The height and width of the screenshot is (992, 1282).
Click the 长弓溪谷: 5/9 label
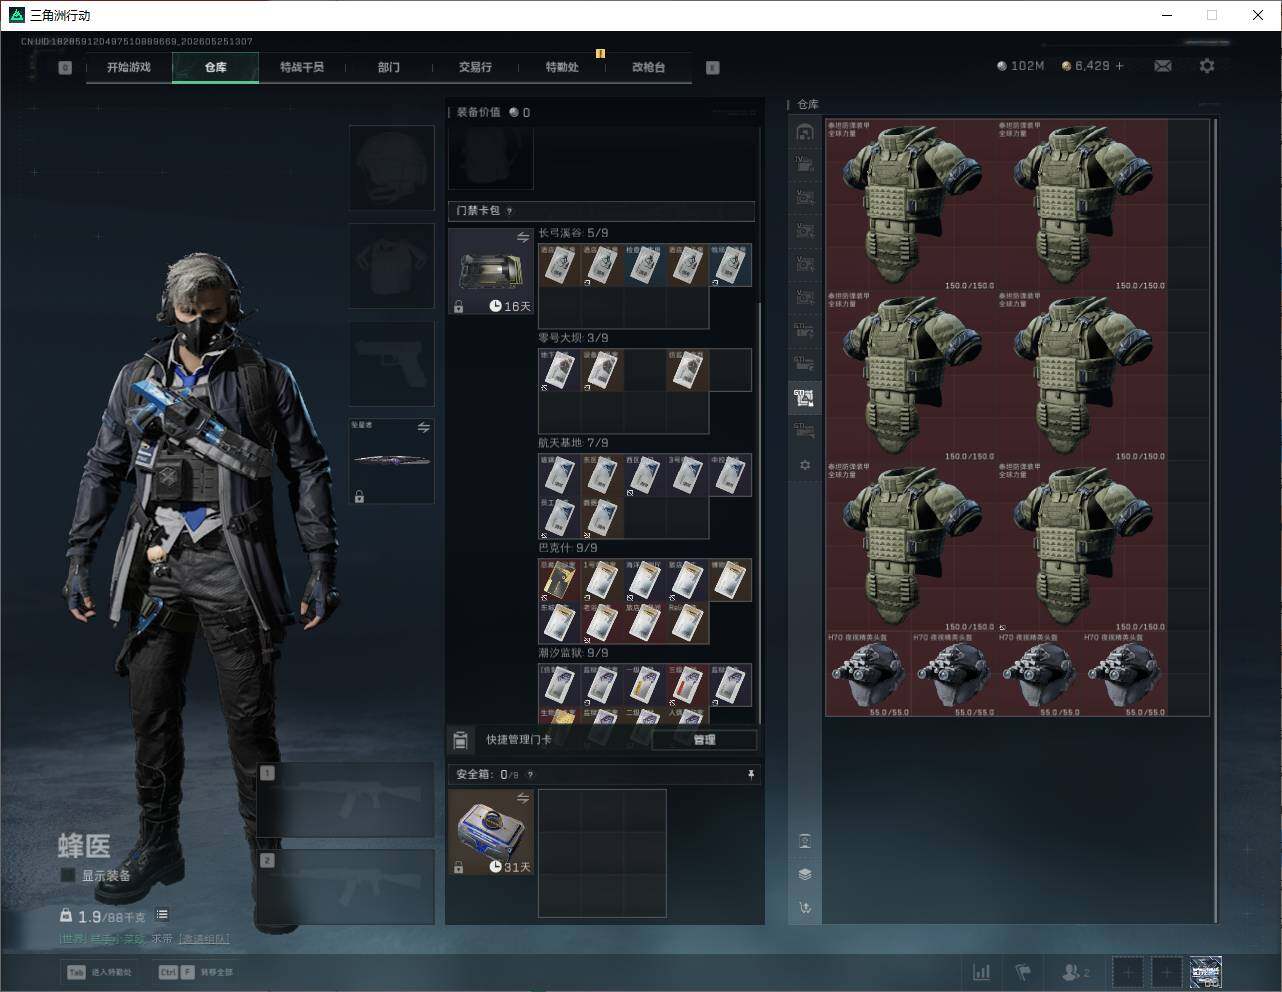(573, 233)
